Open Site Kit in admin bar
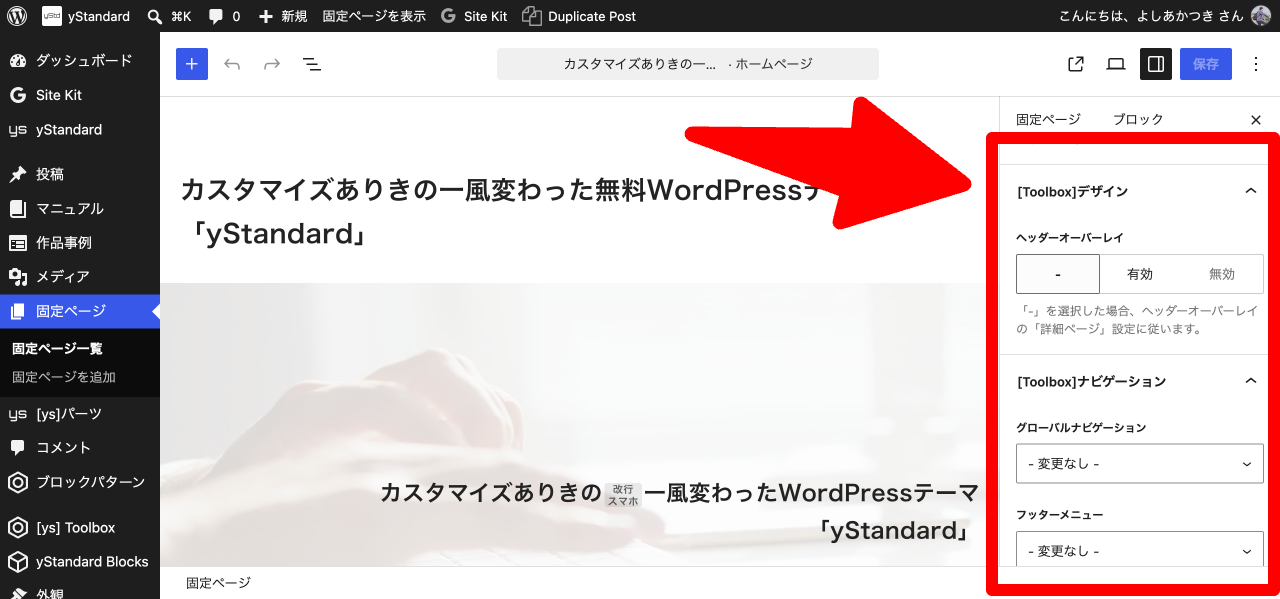The image size is (1280, 599). (x=475, y=16)
